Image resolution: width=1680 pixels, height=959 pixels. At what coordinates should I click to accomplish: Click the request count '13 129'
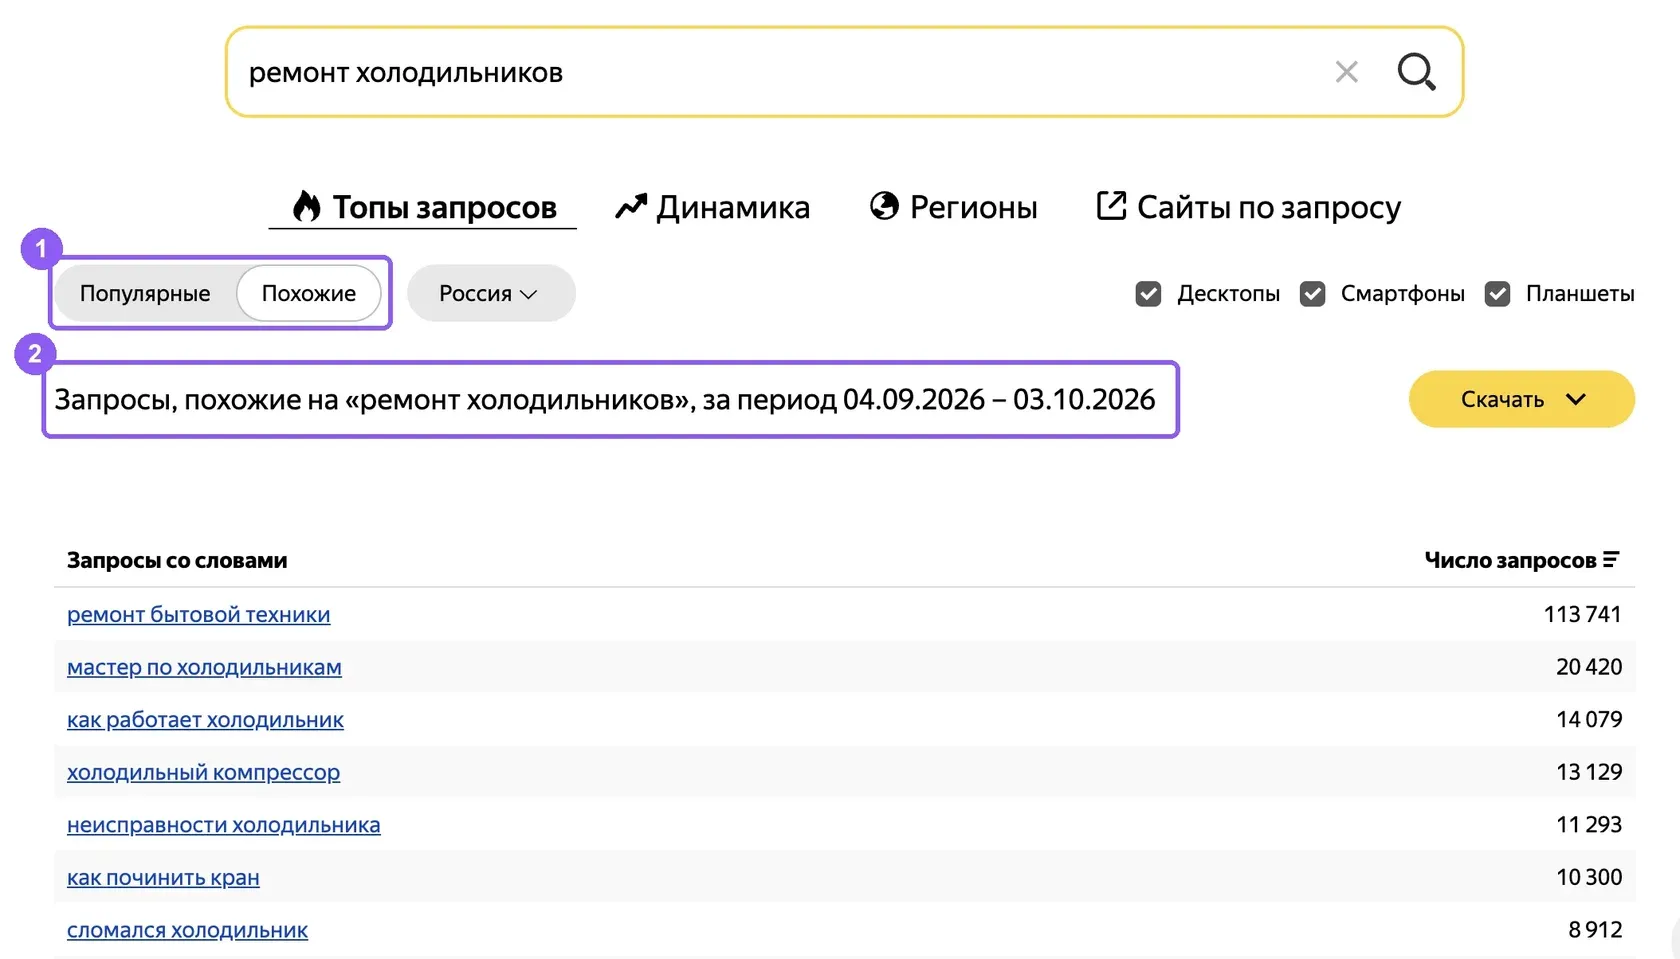(x=1589, y=772)
